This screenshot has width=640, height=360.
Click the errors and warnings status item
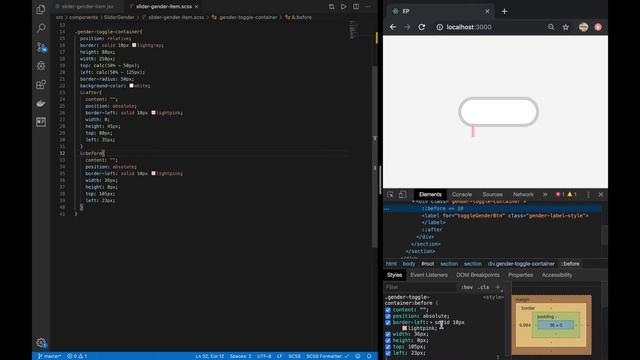pos(77,356)
